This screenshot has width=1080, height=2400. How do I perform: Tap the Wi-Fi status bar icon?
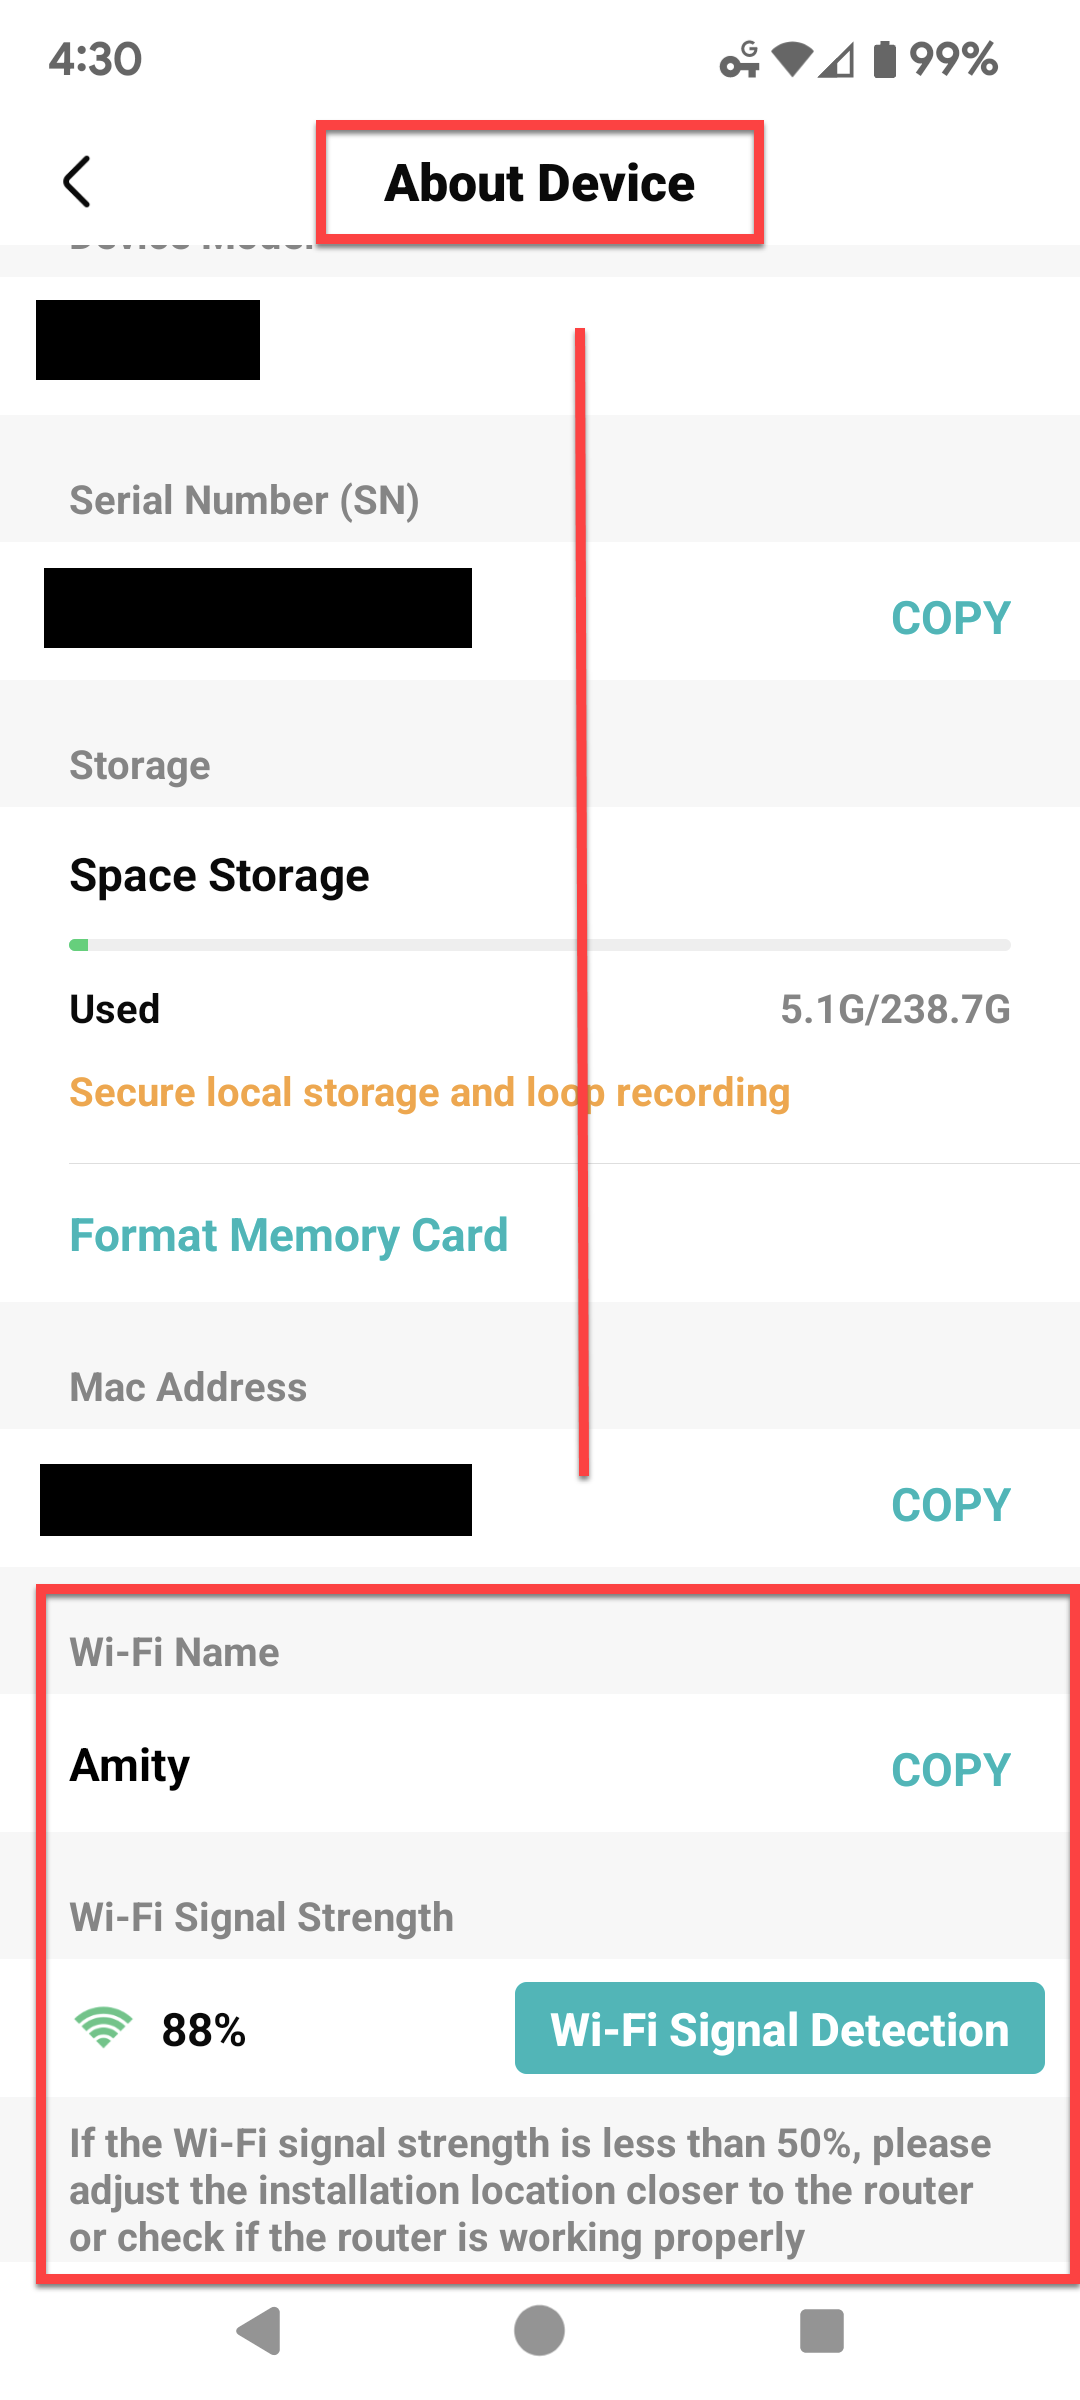[x=793, y=59]
